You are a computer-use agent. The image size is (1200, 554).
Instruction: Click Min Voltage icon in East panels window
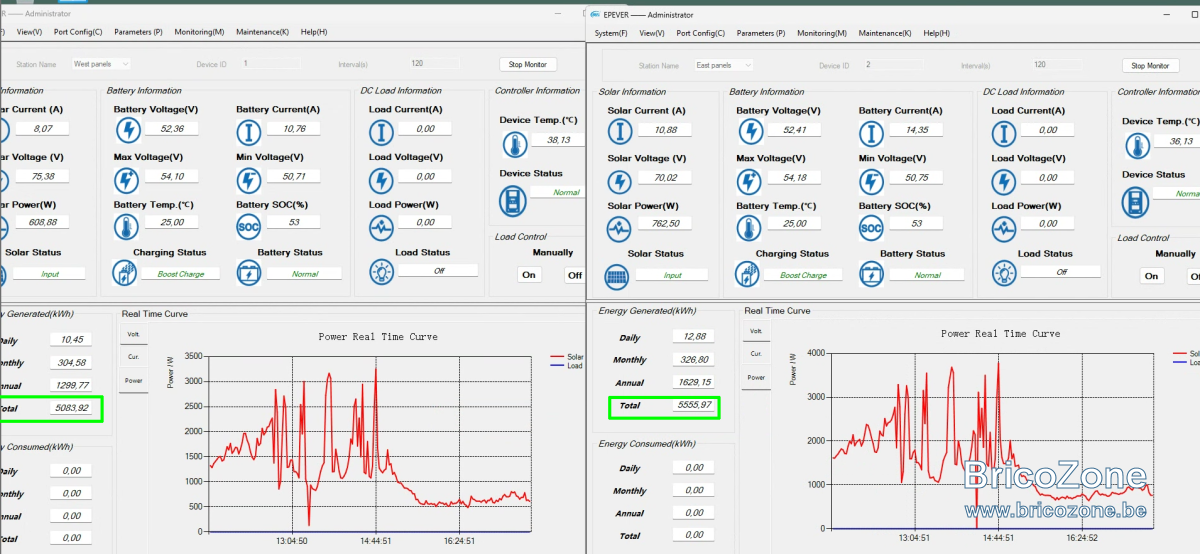[872, 181]
